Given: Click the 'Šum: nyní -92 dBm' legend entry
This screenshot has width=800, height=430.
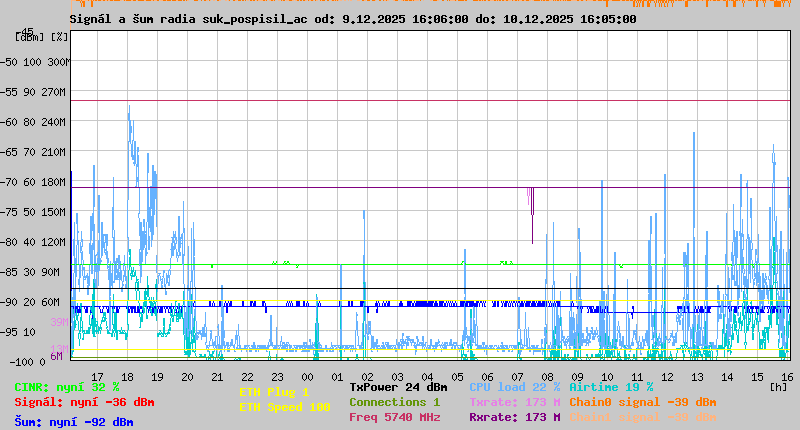Looking at the screenshot, I should tap(73, 422).
